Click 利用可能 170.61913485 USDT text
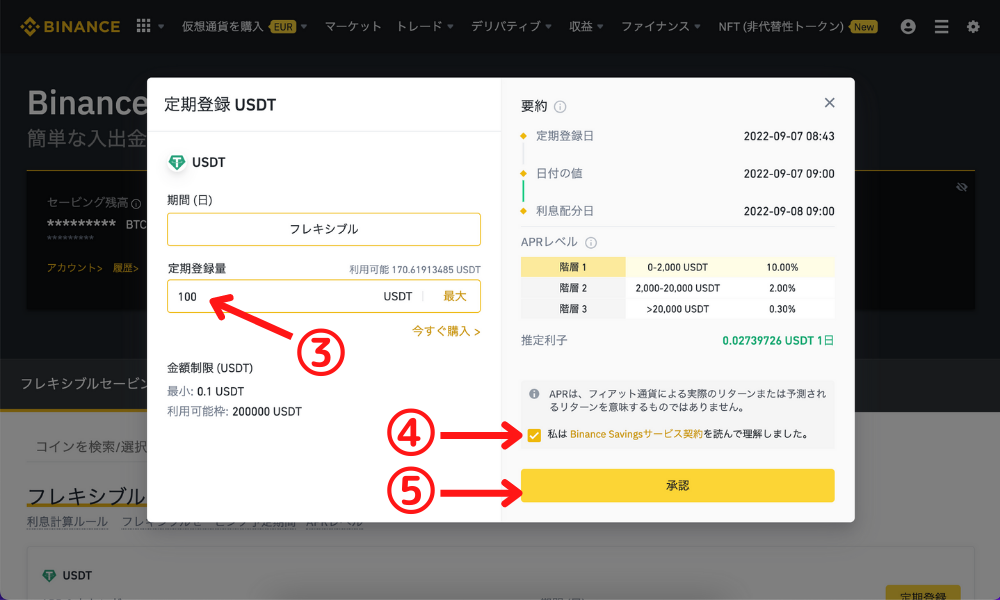The image size is (1000, 600). coord(415,269)
